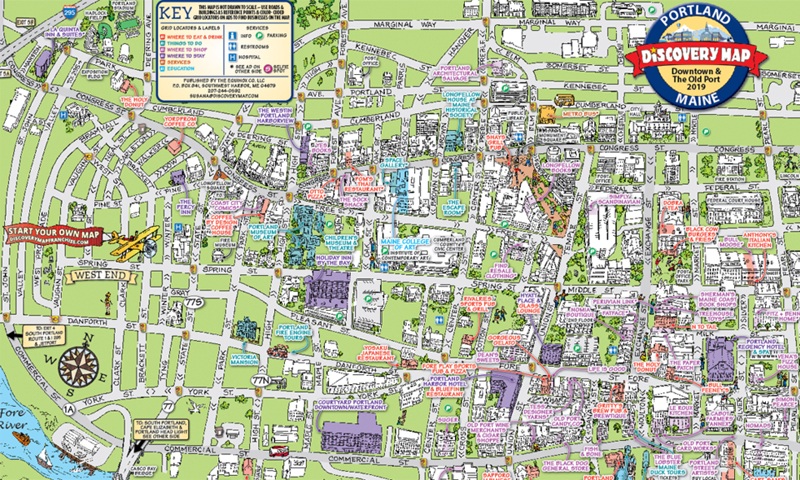Click the Start Your Own Map banner
Screen dimensions: 800x480
tap(54, 237)
